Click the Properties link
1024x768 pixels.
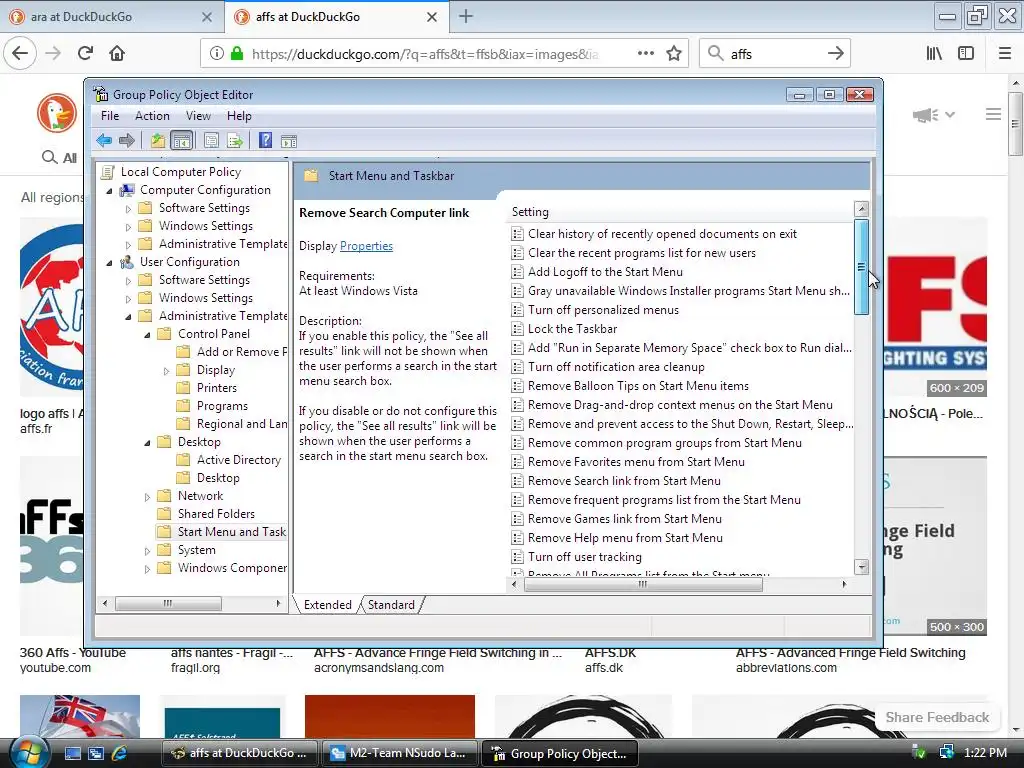[366, 246]
